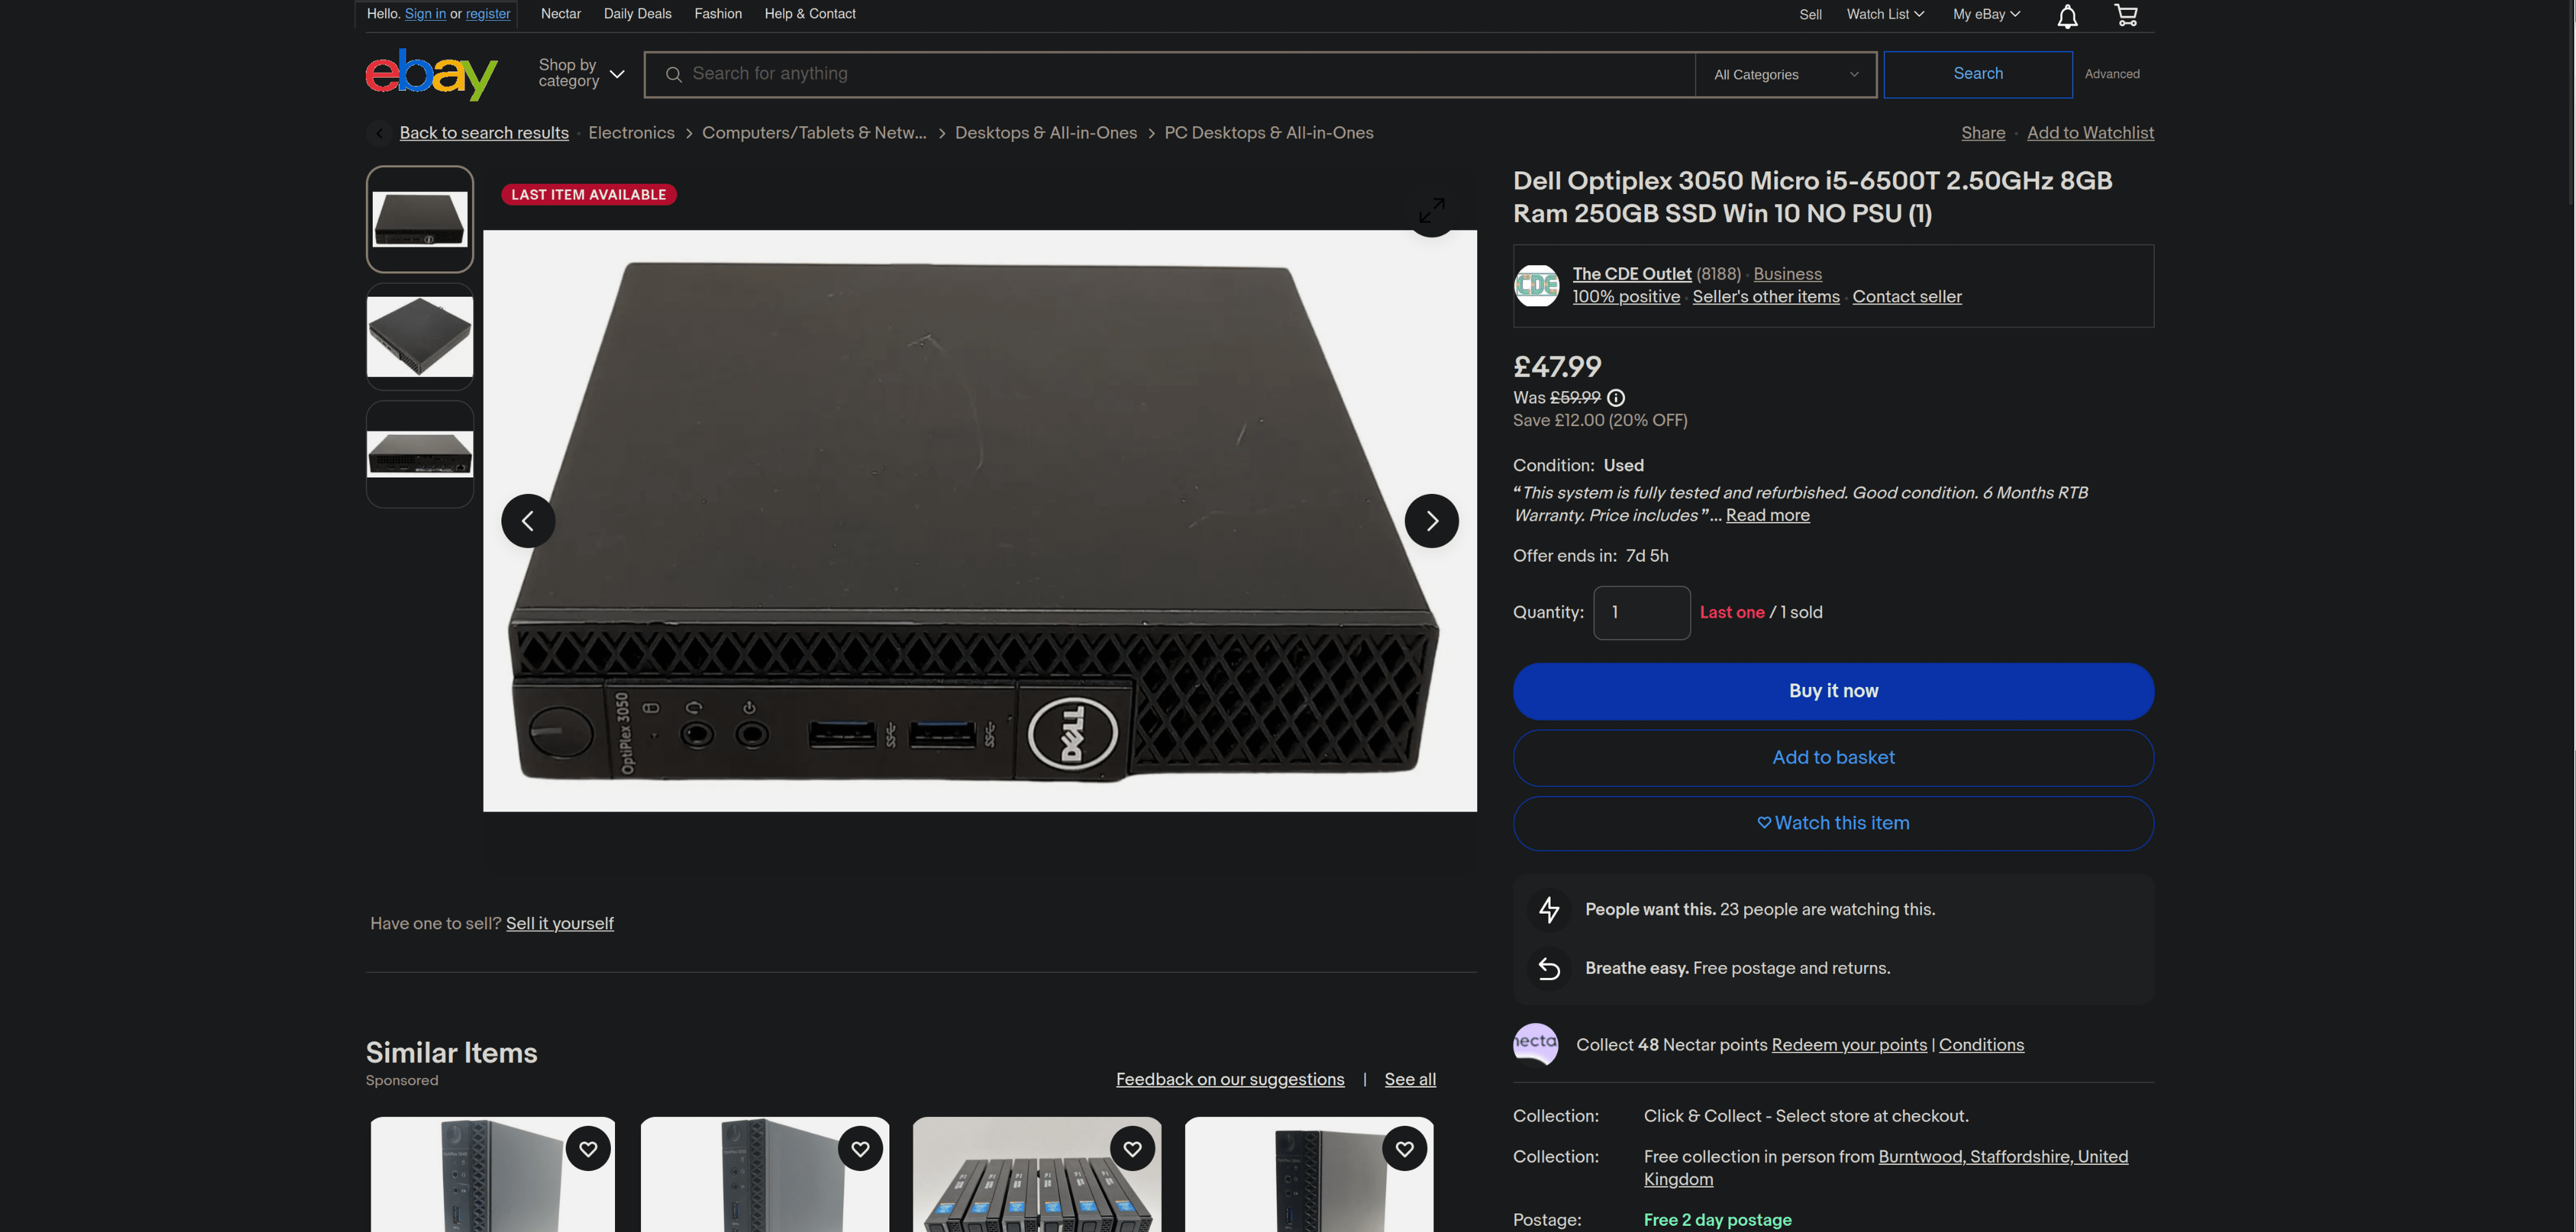Viewport: 2576px width, 1232px height.
Task: Select second product thumbnail angled view
Action: point(420,337)
